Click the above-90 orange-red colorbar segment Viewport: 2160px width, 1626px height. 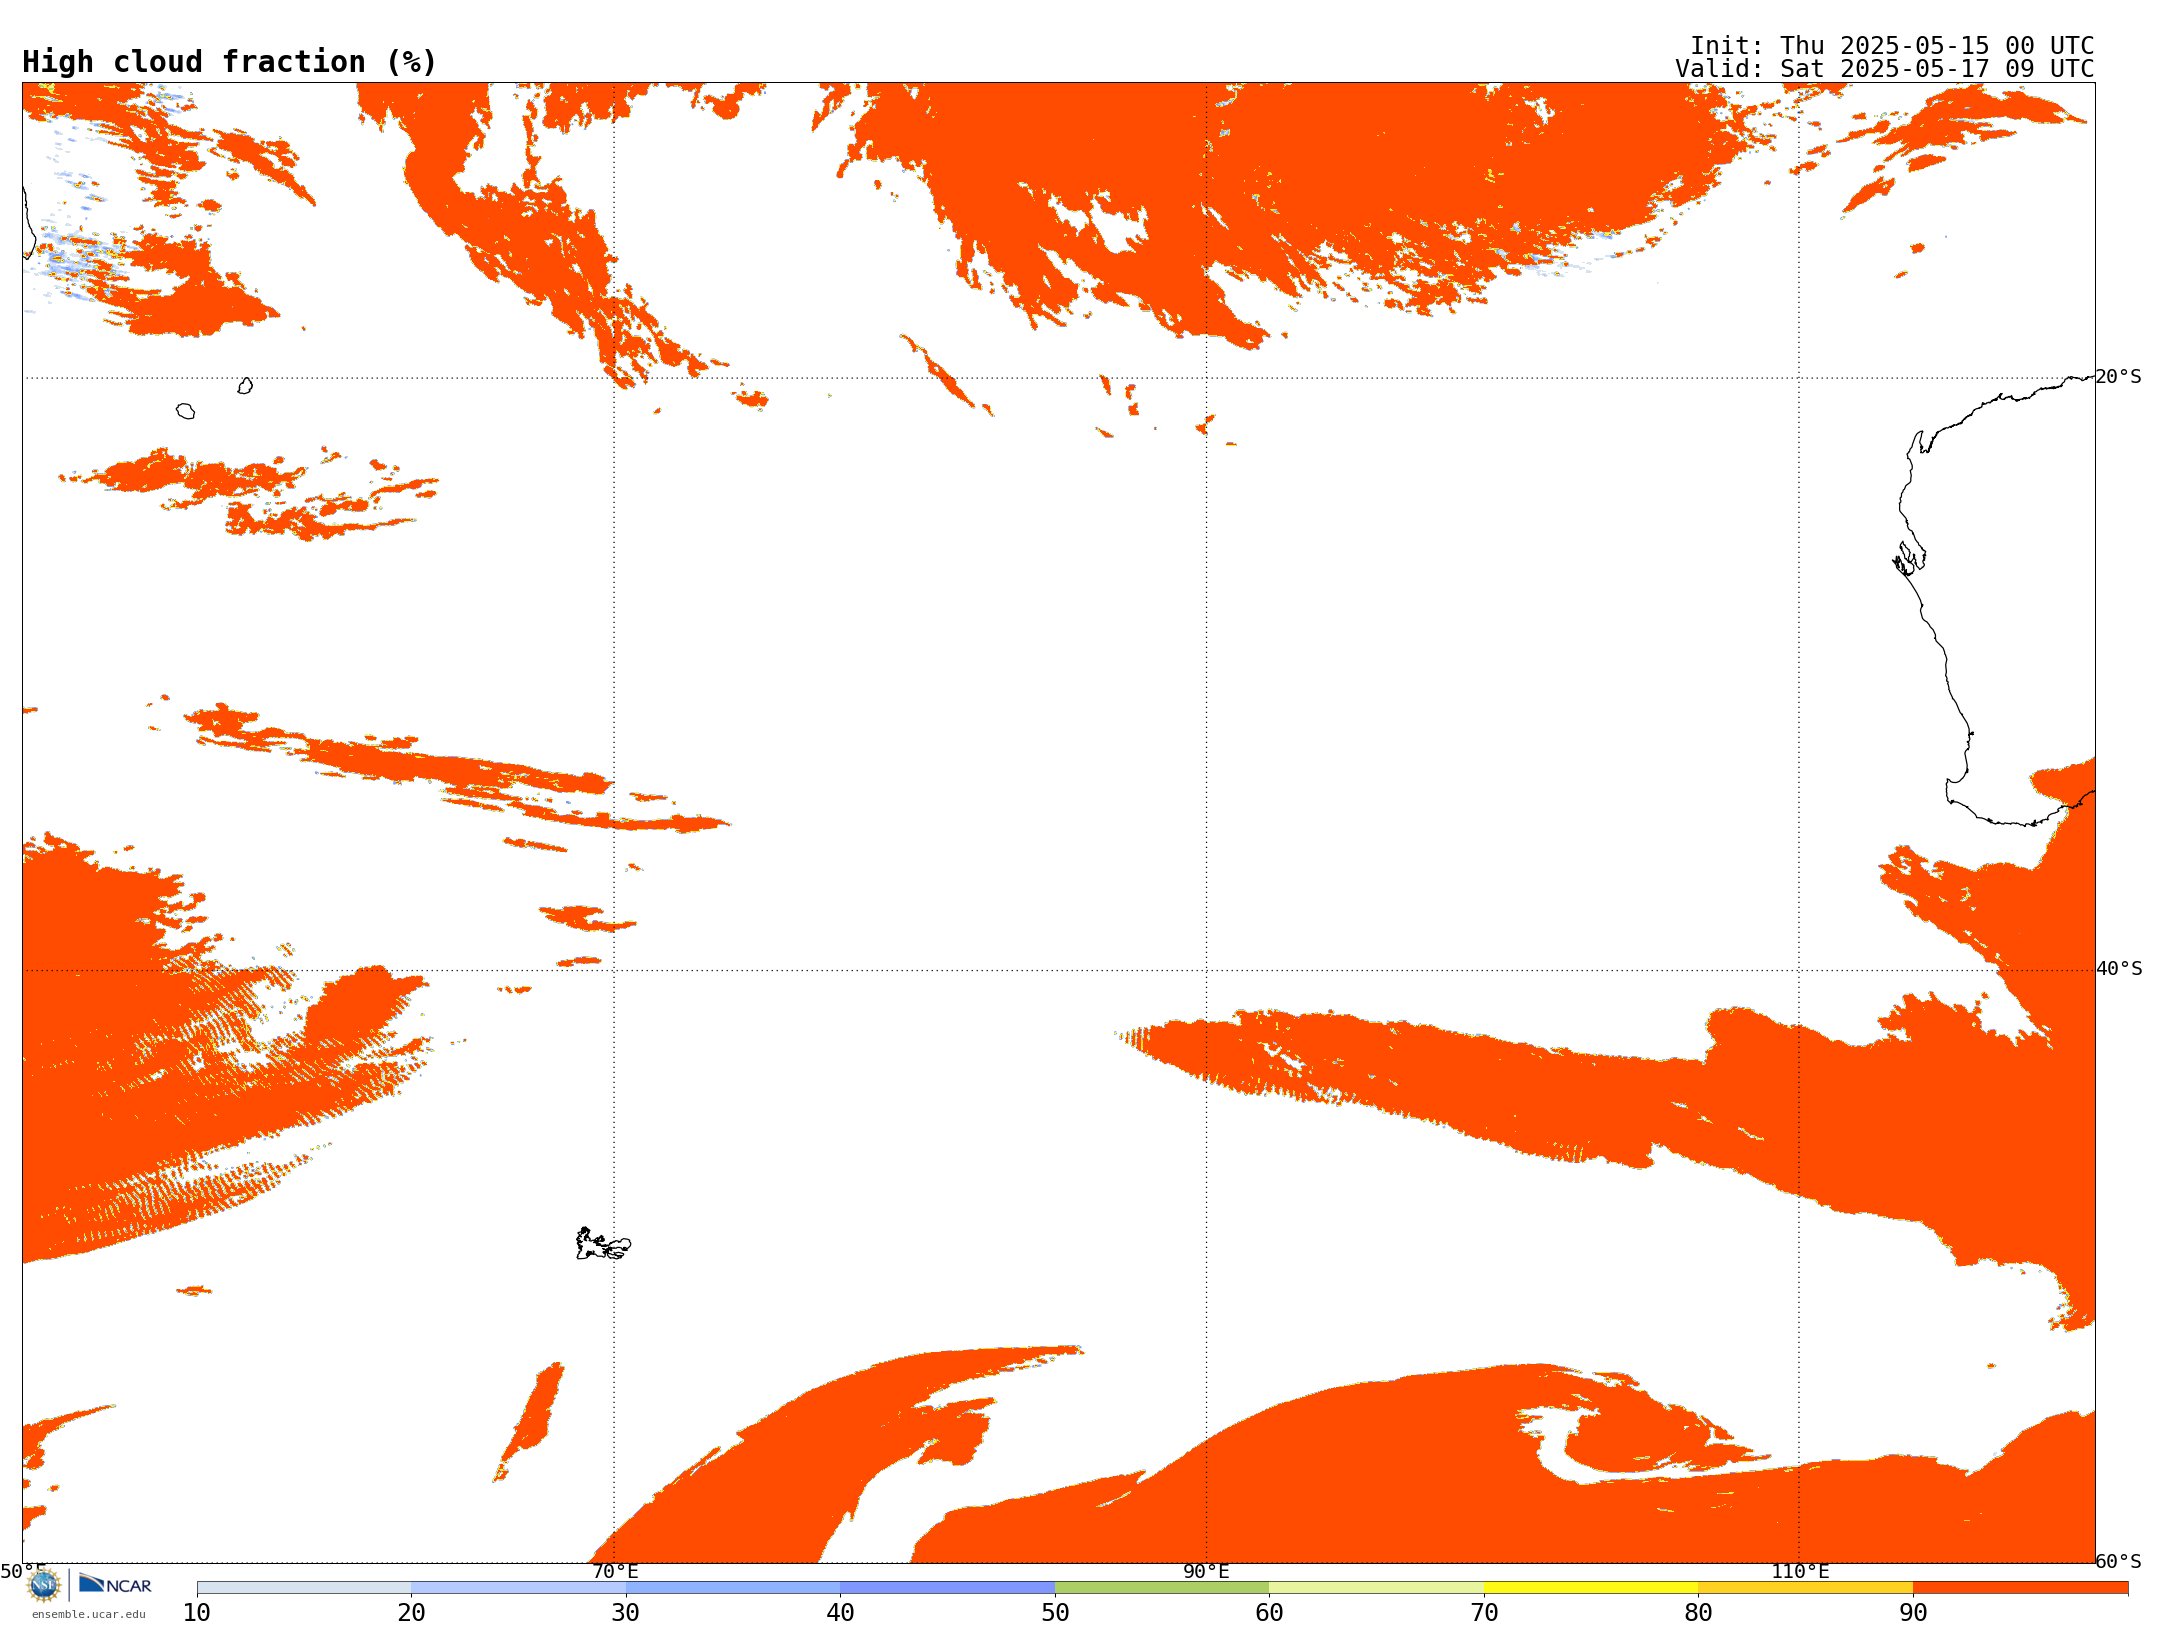click(x=2020, y=1588)
